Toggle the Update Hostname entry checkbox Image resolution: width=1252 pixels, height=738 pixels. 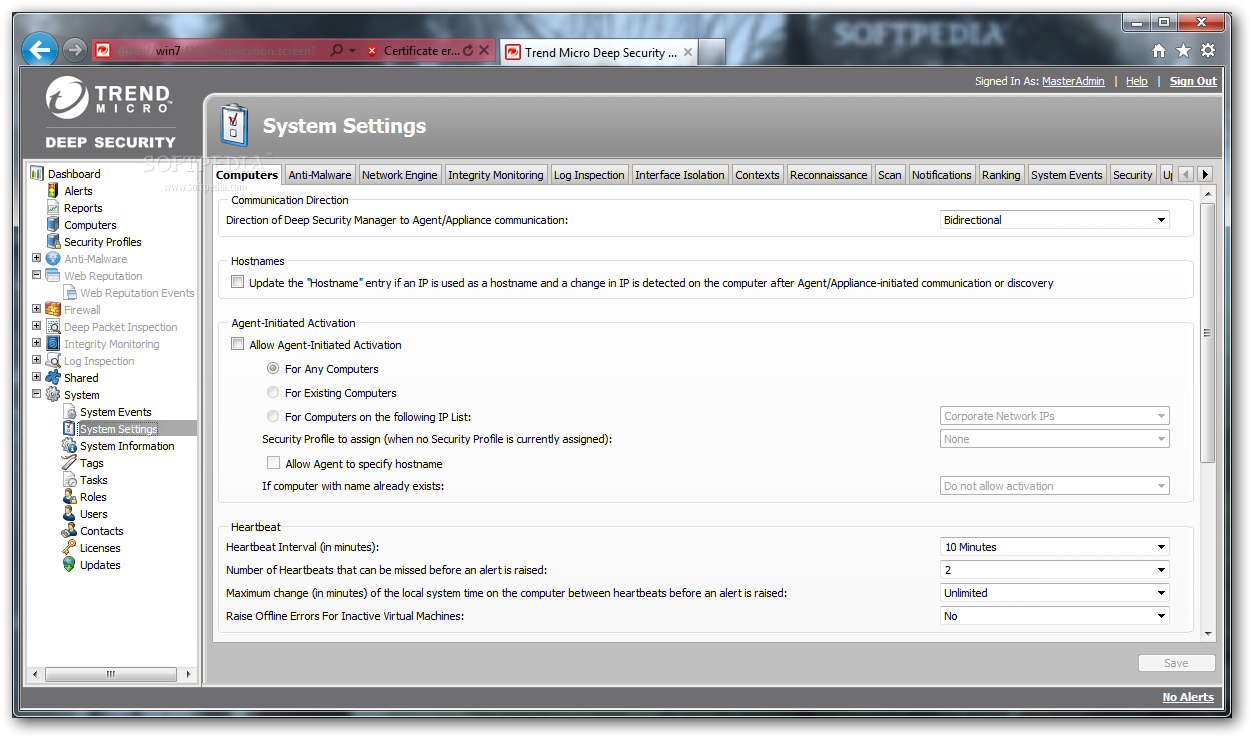coord(238,283)
